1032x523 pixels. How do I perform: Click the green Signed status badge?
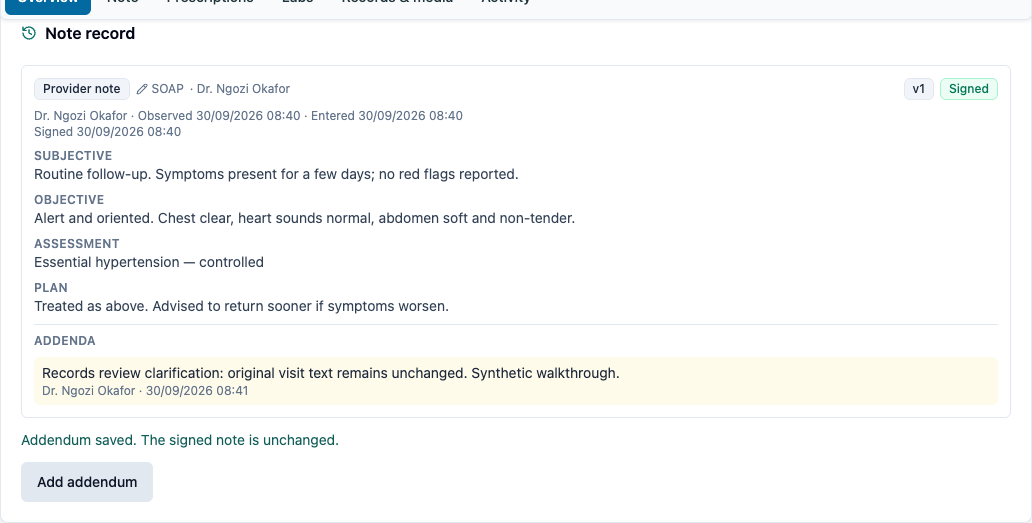coord(969,89)
